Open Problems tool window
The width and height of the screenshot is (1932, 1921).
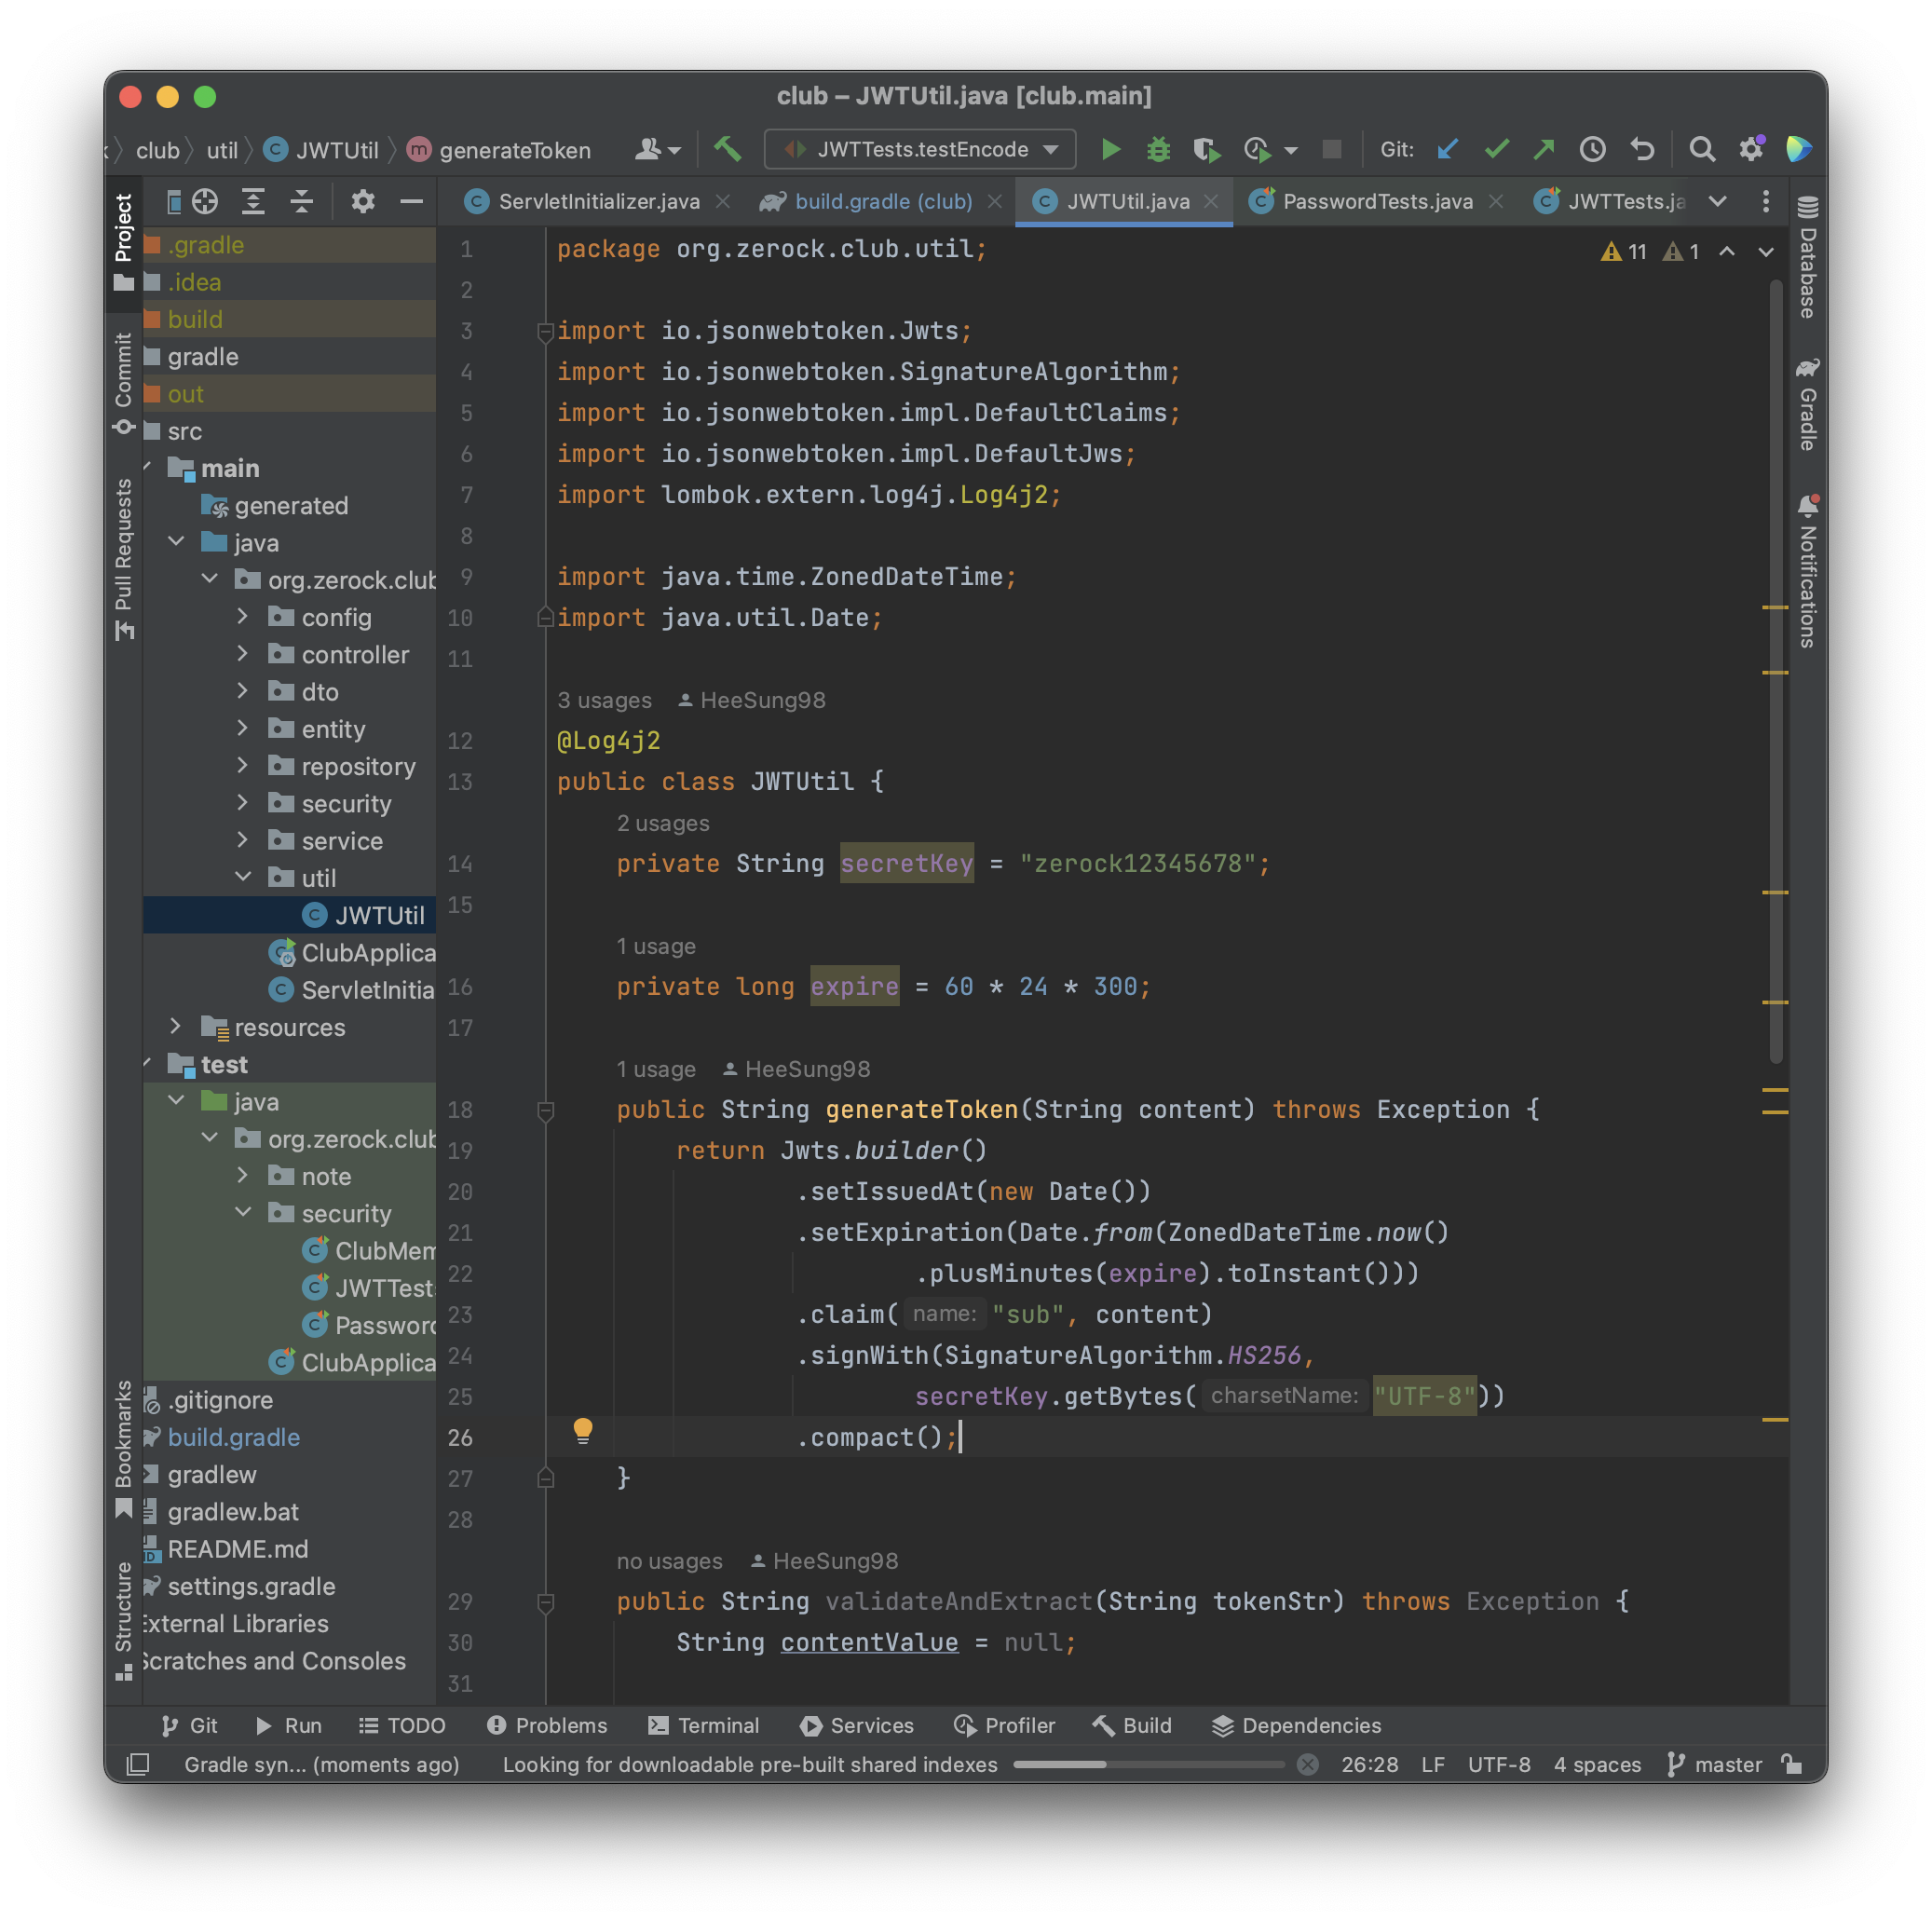[x=547, y=1726]
